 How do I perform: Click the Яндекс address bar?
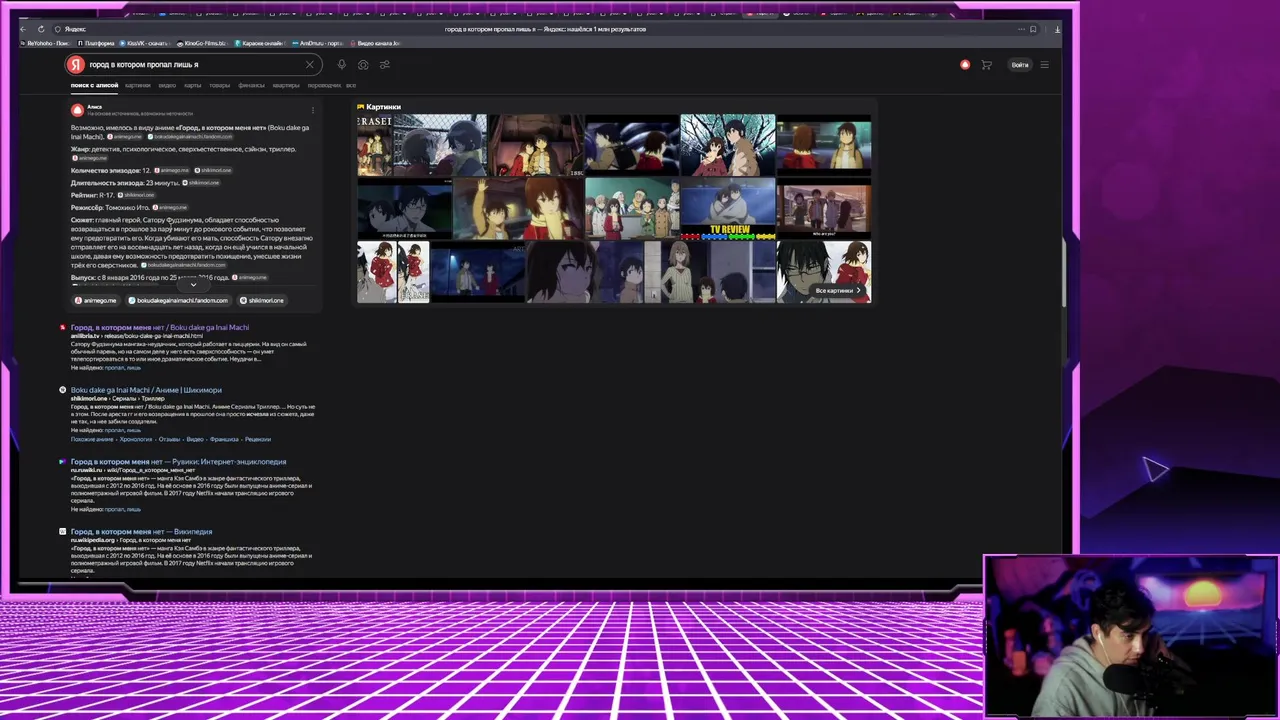tap(545, 29)
